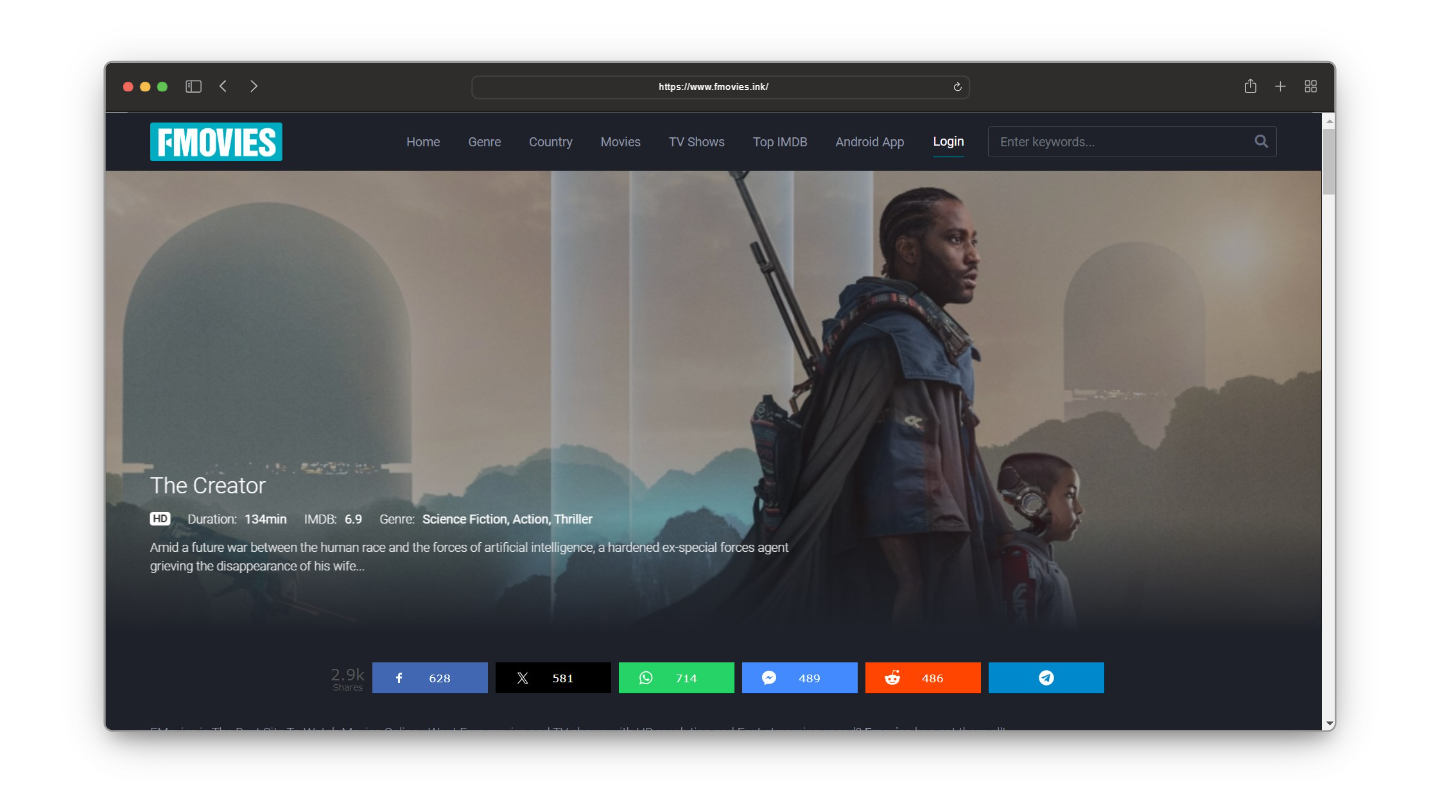Click the movie description paragraph
Image resolution: width=1440 pixels, height=810 pixels.
coord(469,557)
